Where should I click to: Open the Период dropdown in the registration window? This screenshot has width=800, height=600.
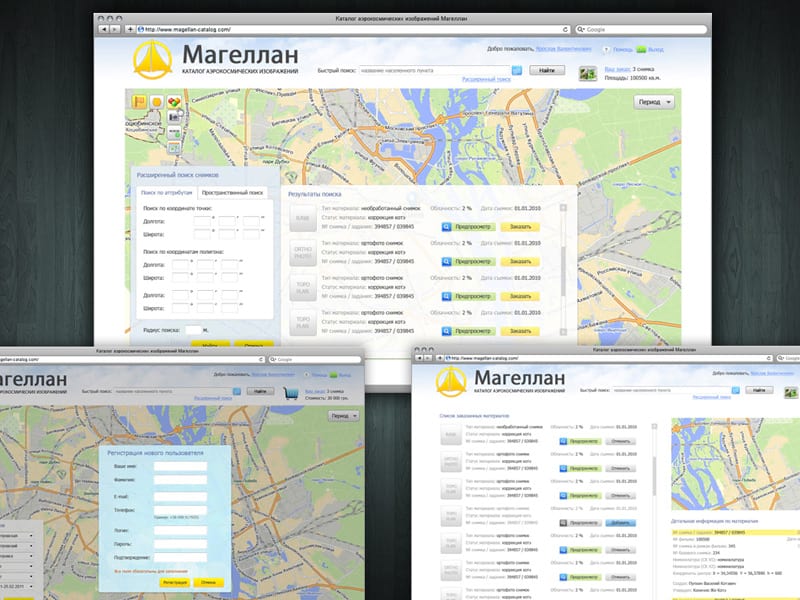(x=343, y=416)
